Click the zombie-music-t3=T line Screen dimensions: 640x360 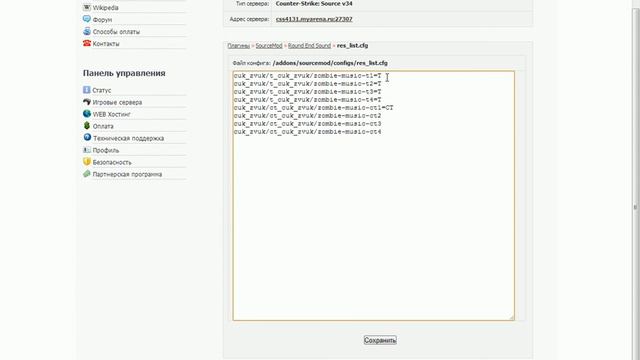pos(307,92)
